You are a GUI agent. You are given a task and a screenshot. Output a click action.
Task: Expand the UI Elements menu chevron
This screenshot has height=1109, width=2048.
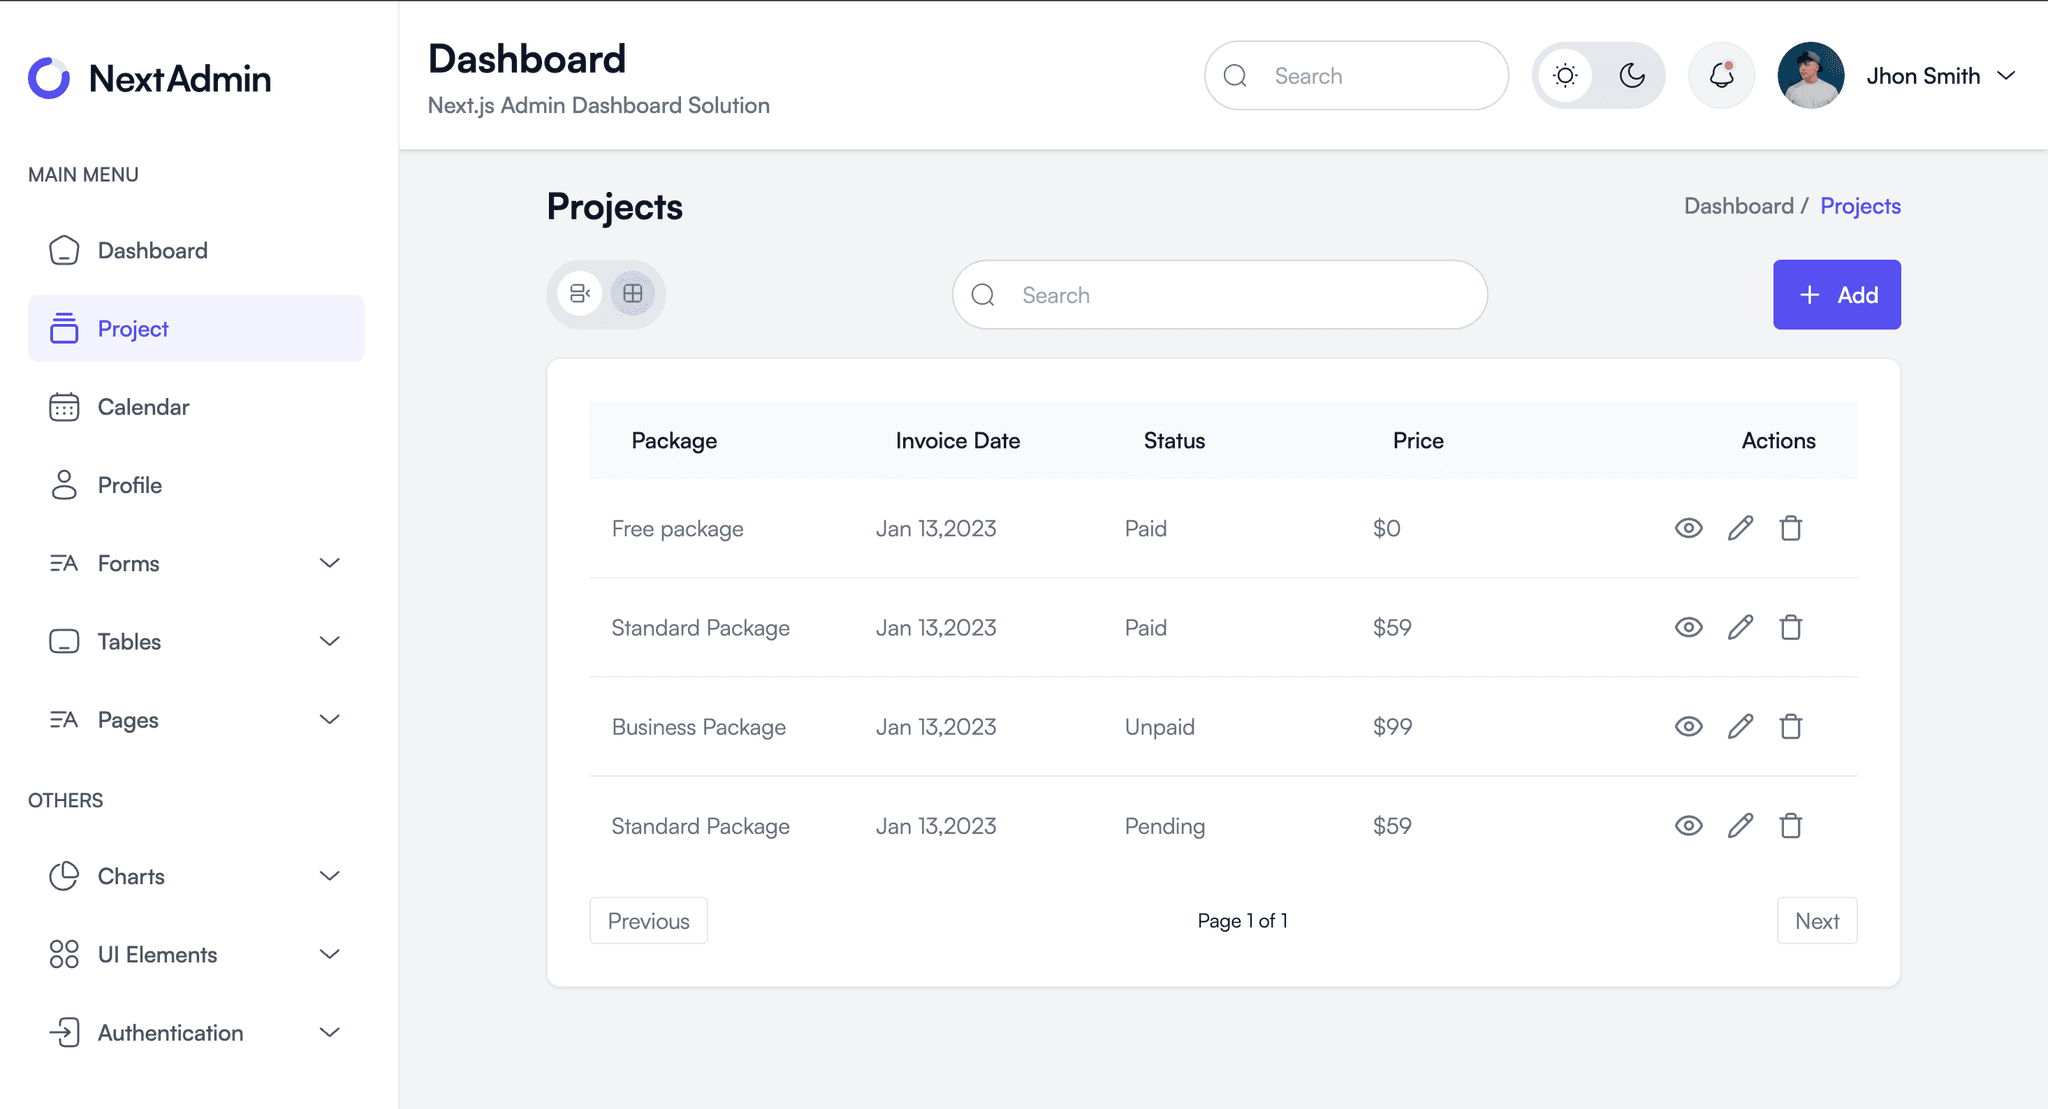coord(330,954)
